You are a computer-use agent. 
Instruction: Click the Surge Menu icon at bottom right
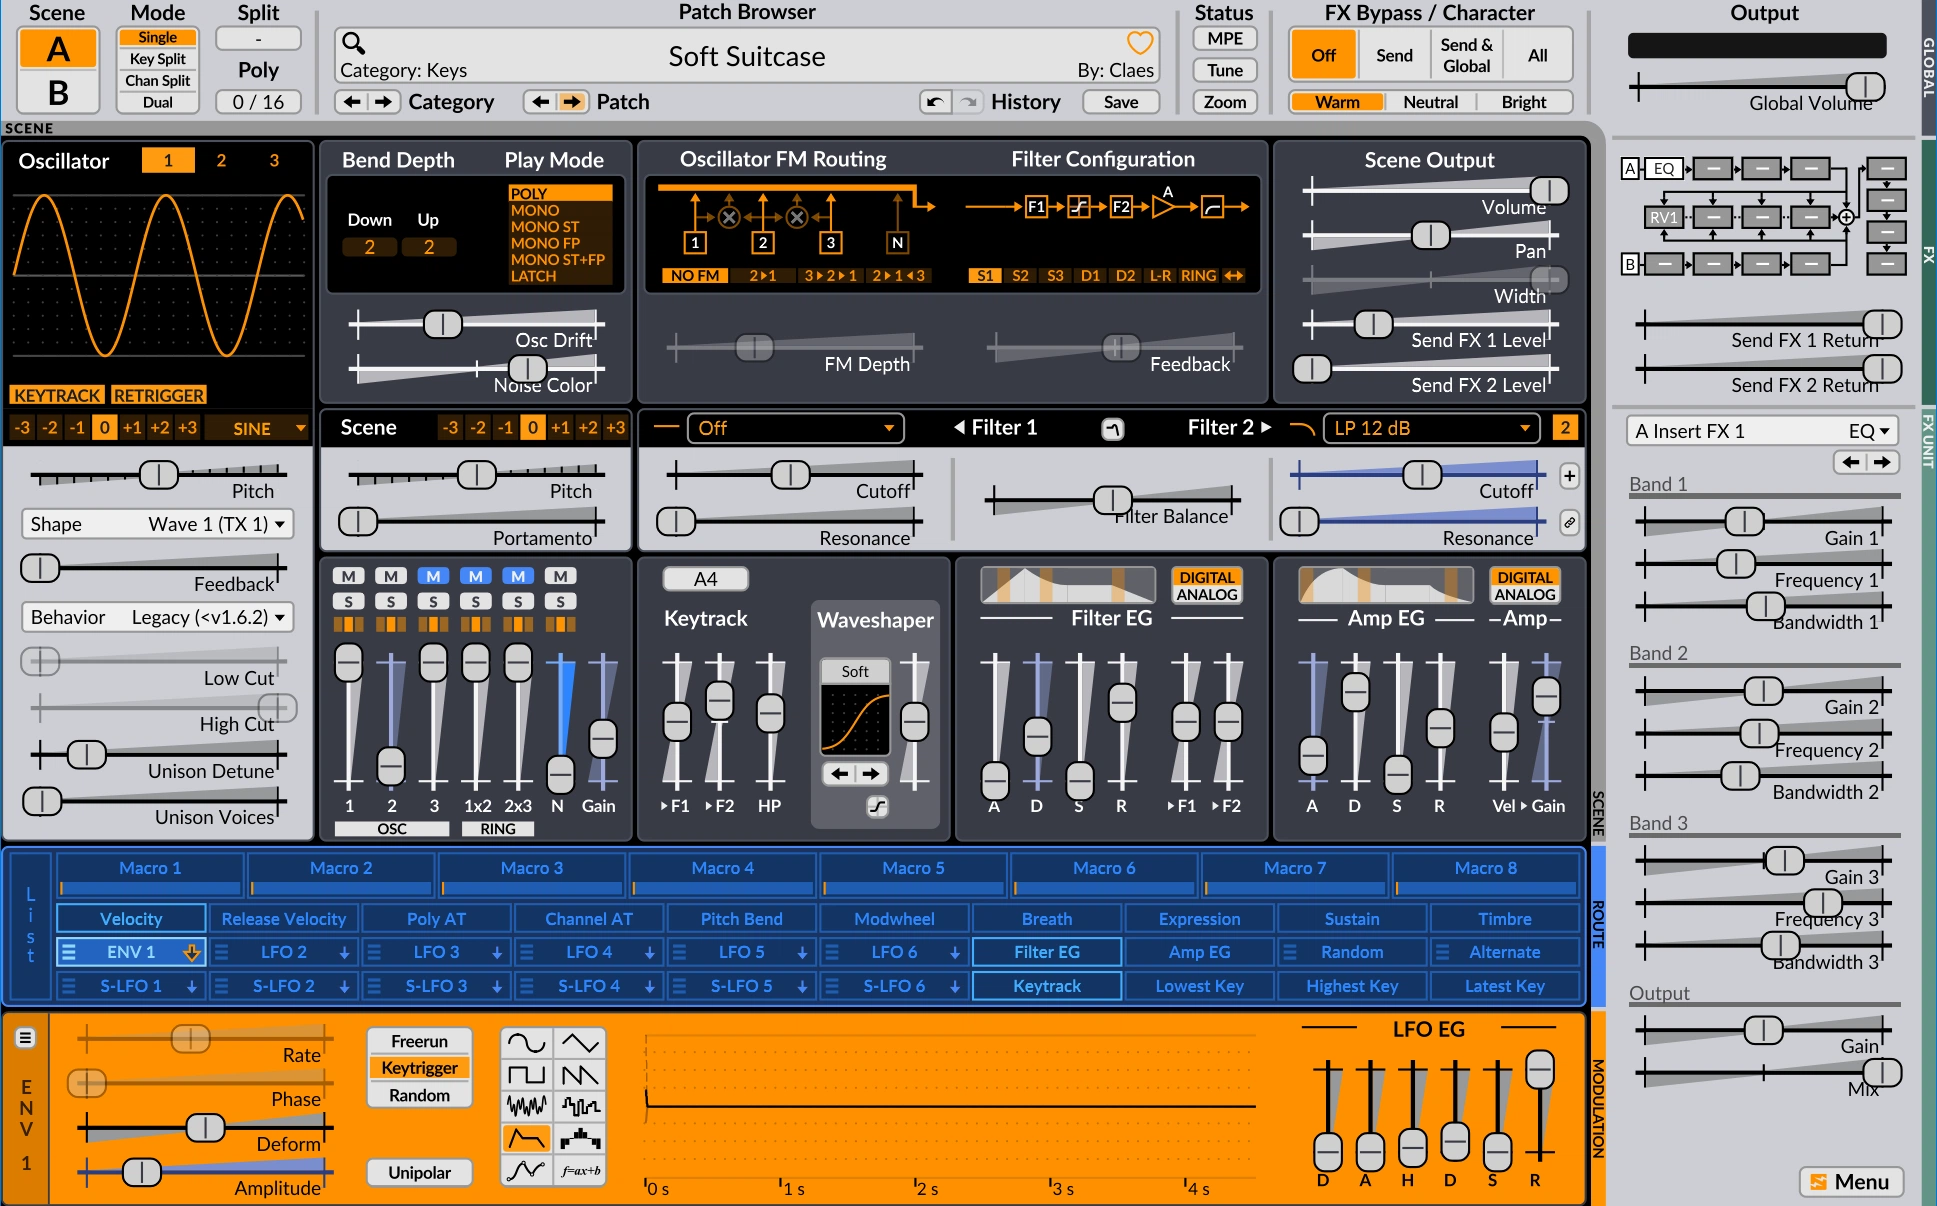point(1851,1182)
